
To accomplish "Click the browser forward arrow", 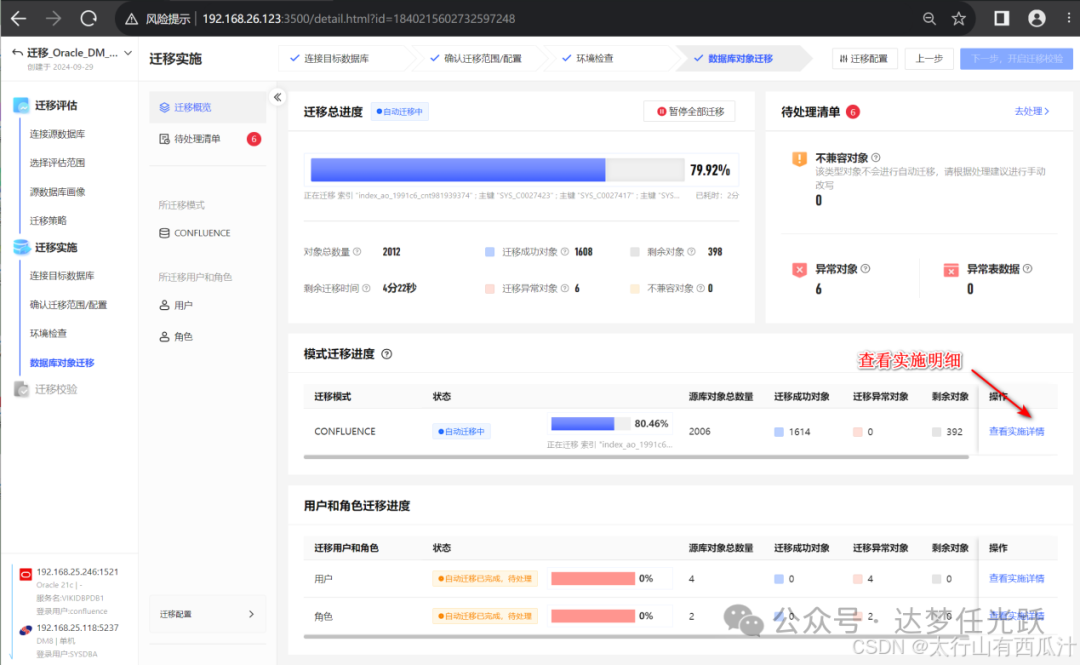I will tap(54, 19).
